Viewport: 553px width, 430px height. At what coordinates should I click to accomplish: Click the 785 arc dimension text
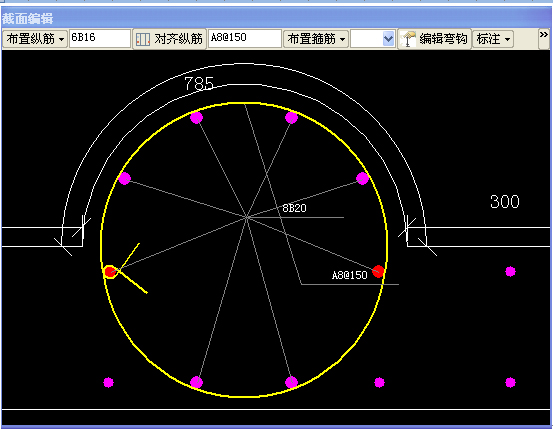tap(199, 84)
